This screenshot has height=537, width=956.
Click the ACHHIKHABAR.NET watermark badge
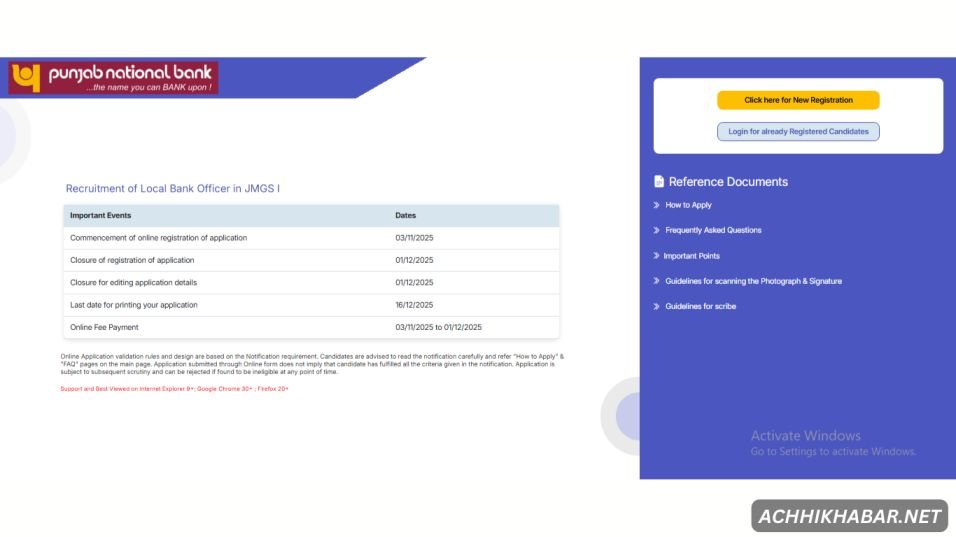849,516
